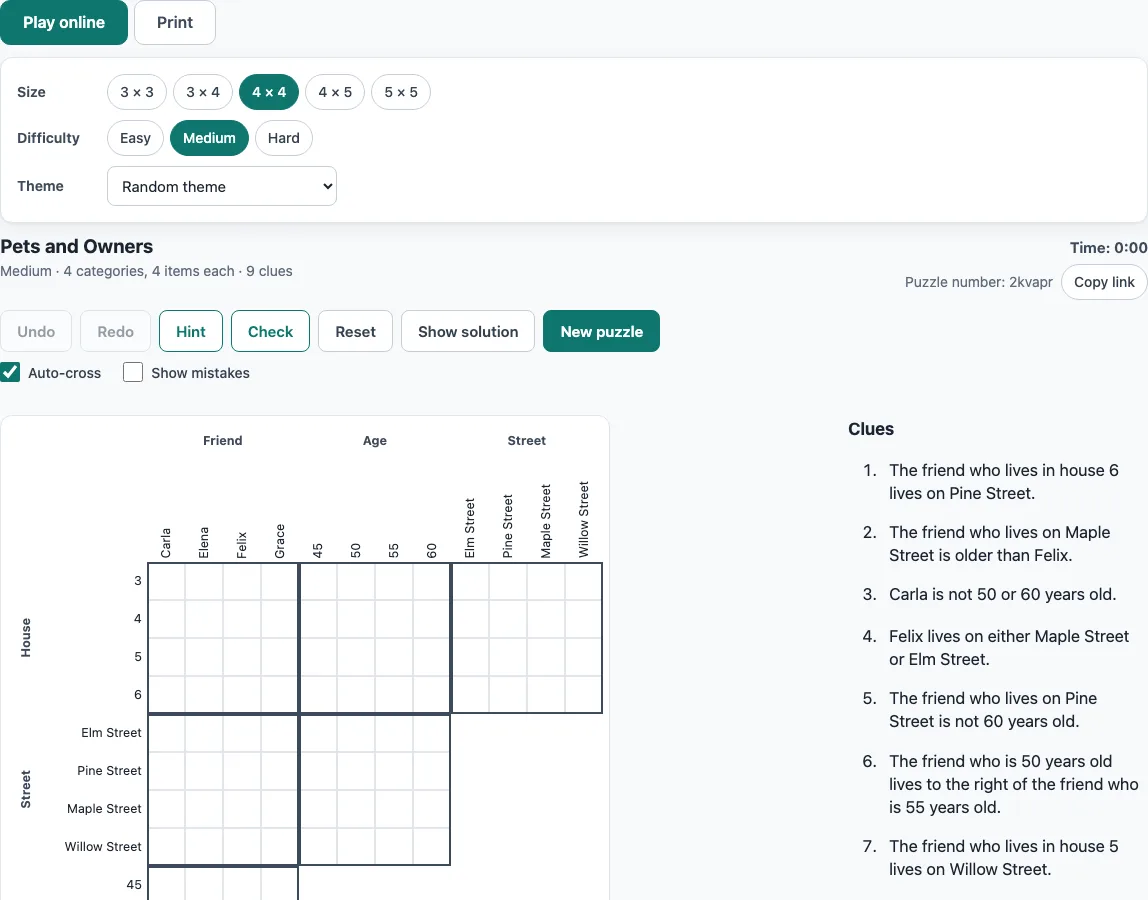Click the Redo button

click(116, 331)
